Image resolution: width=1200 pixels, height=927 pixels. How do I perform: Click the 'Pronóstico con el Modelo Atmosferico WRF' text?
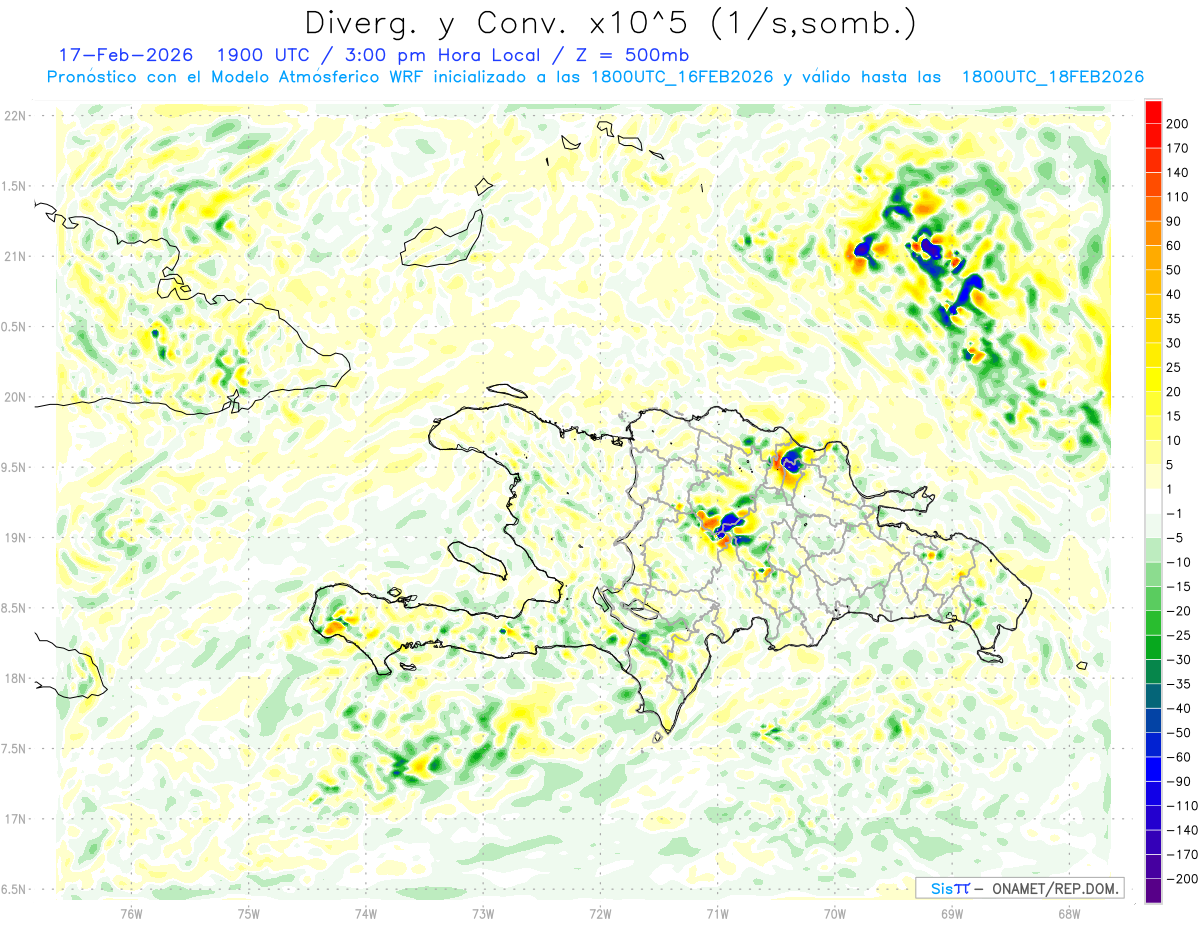(236, 77)
